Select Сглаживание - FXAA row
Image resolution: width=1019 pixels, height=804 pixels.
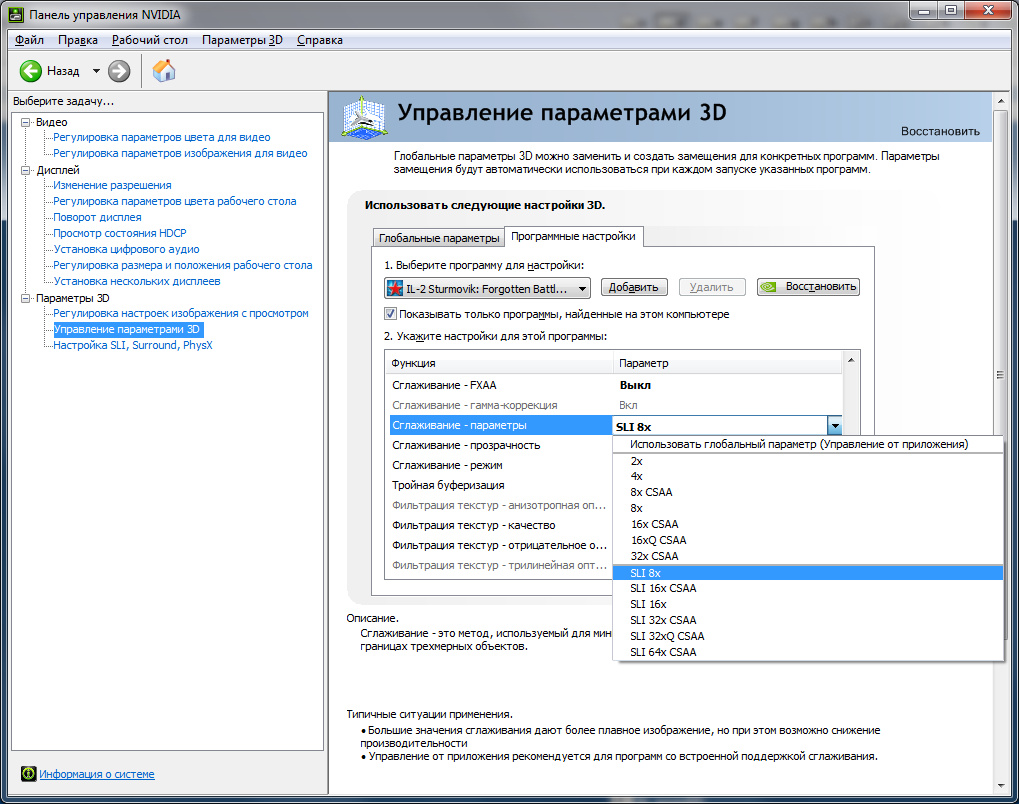tap(615, 385)
